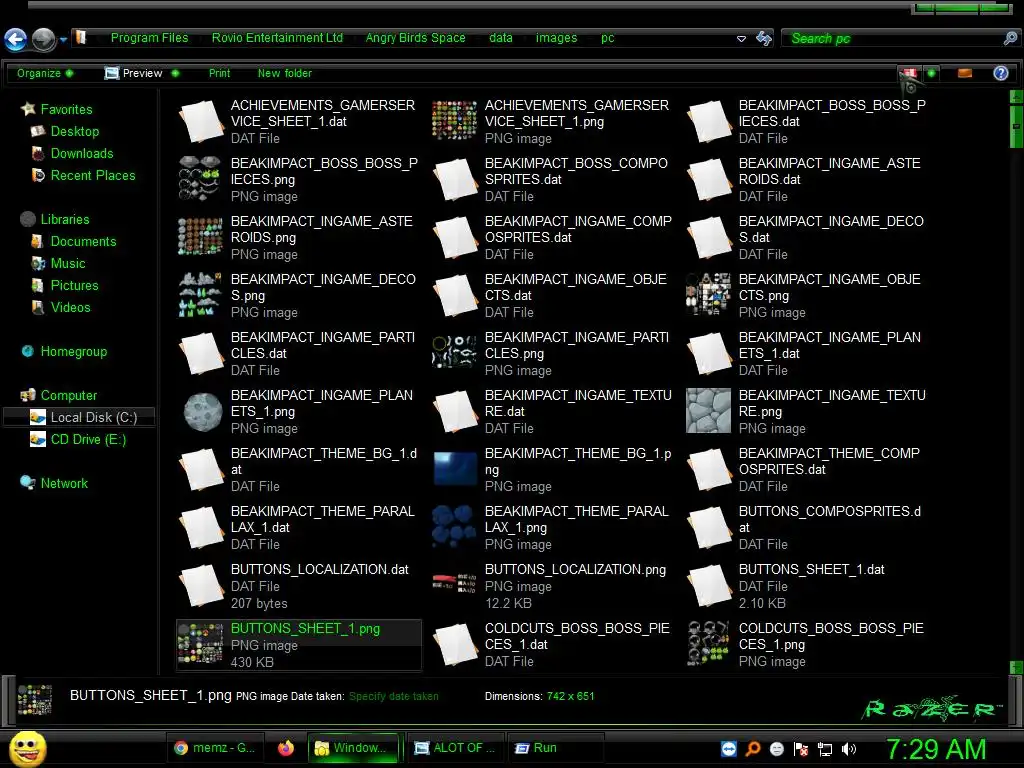Select BEAKIMPACT_INGAME_PLANETS_1.png thumbnail
The image size is (1024, 768).
tap(202, 412)
